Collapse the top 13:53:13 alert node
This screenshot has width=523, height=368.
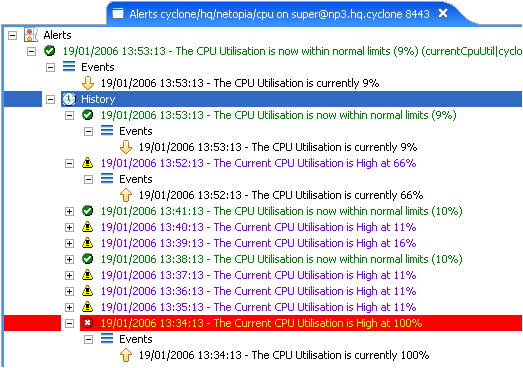(31, 51)
